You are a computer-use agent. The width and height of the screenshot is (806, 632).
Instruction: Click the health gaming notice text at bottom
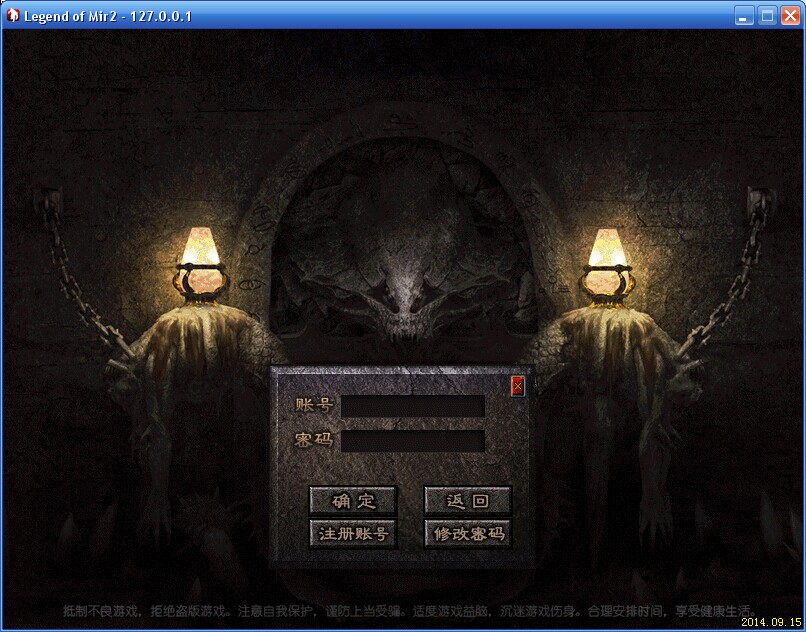pyautogui.click(x=410, y=609)
